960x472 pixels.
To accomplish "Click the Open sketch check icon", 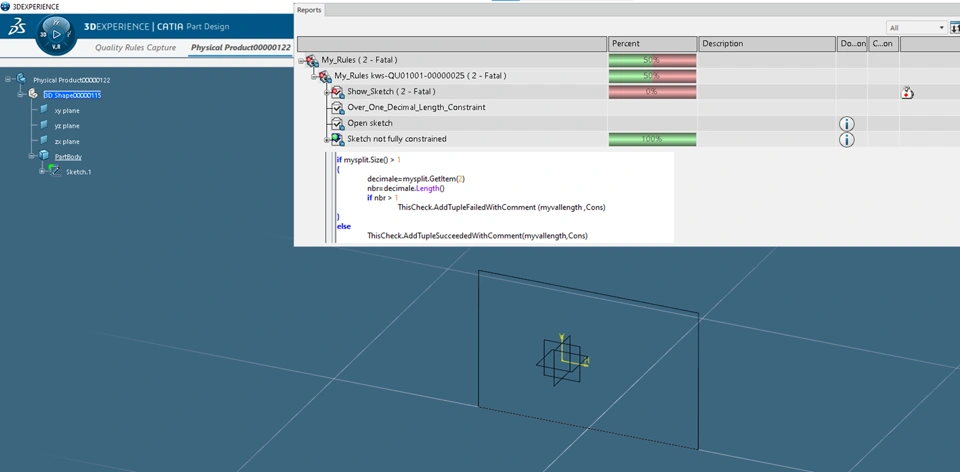I will click(x=338, y=124).
